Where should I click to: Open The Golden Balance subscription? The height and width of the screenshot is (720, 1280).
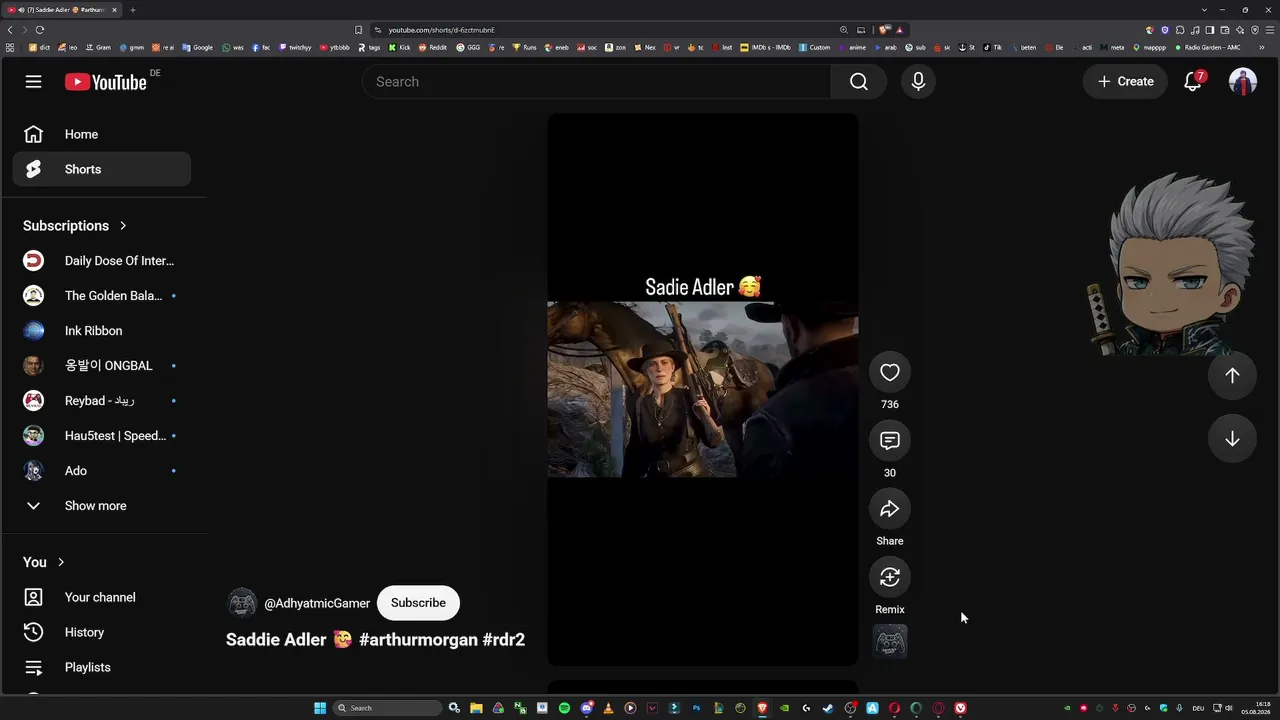(102, 296)
